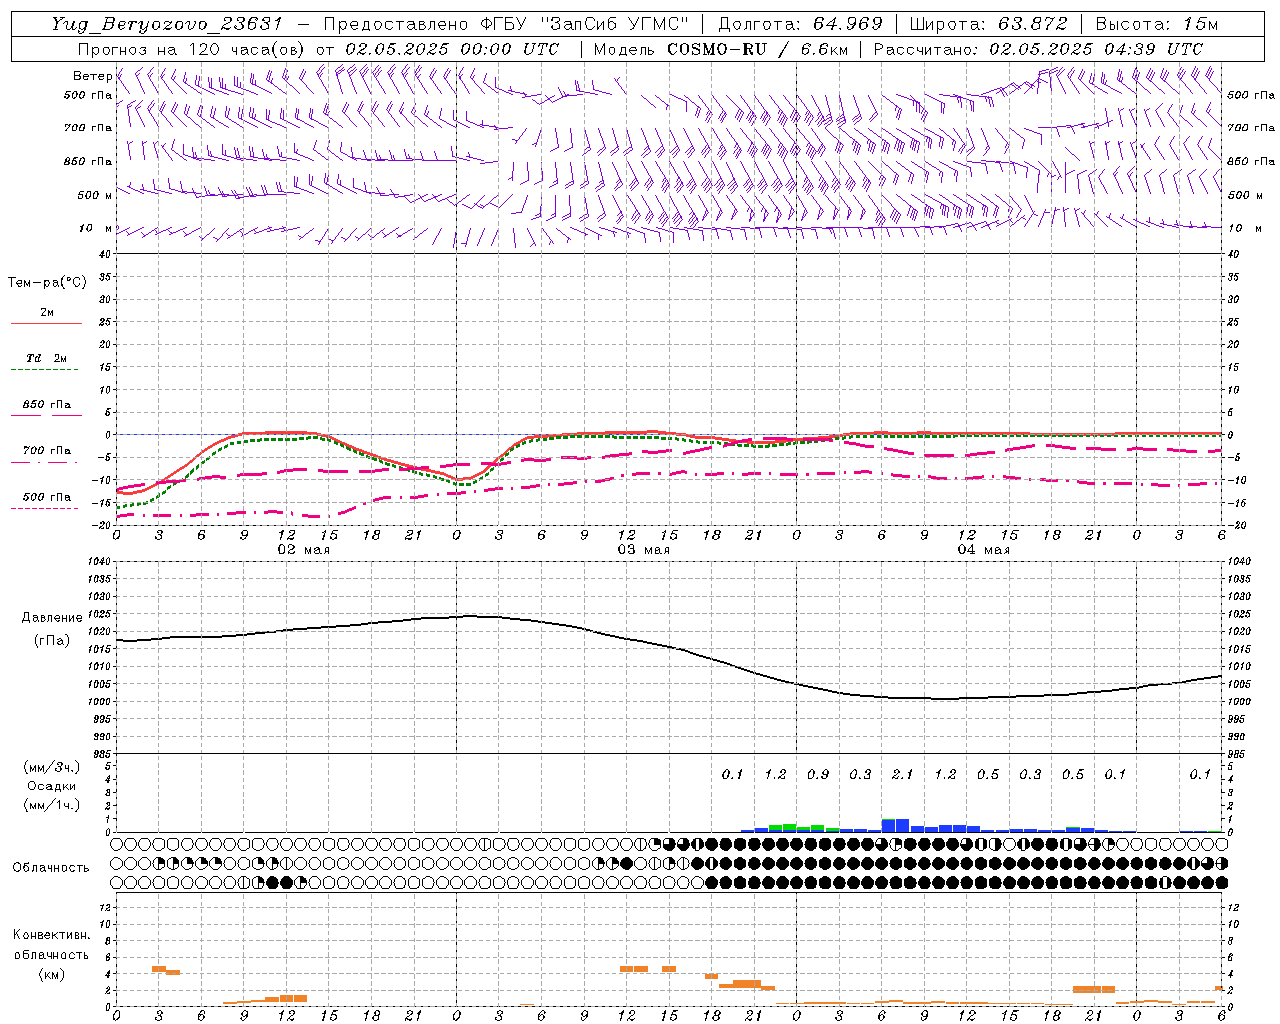Select the Прогноз на 120 часа(ов) text

pyautogui.click(x=193, y=49)
